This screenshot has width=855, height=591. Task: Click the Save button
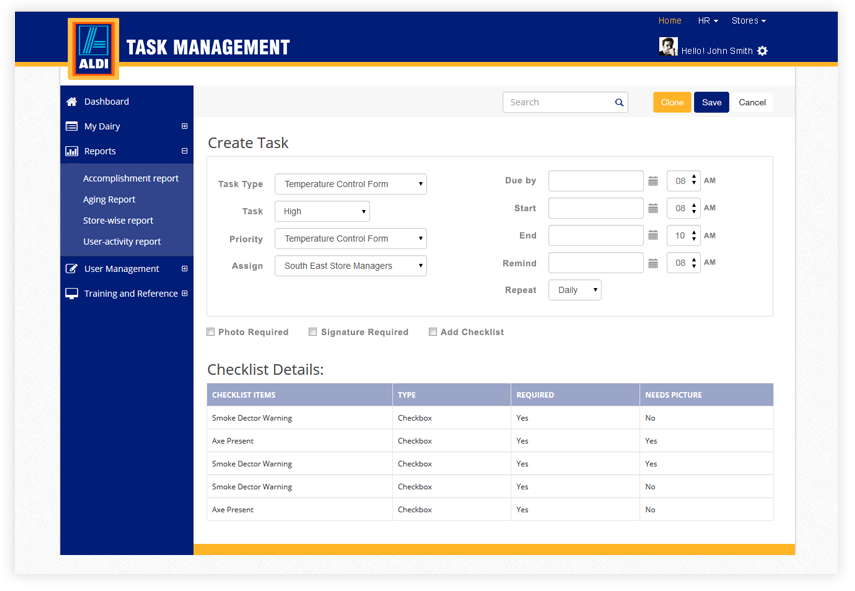pyautogui.click(x=711, y=102)
